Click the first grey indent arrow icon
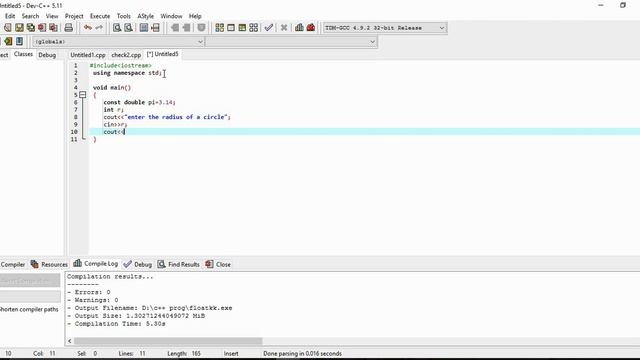The width and height of the screenshot is (640, 360). (x=175, y=28)
